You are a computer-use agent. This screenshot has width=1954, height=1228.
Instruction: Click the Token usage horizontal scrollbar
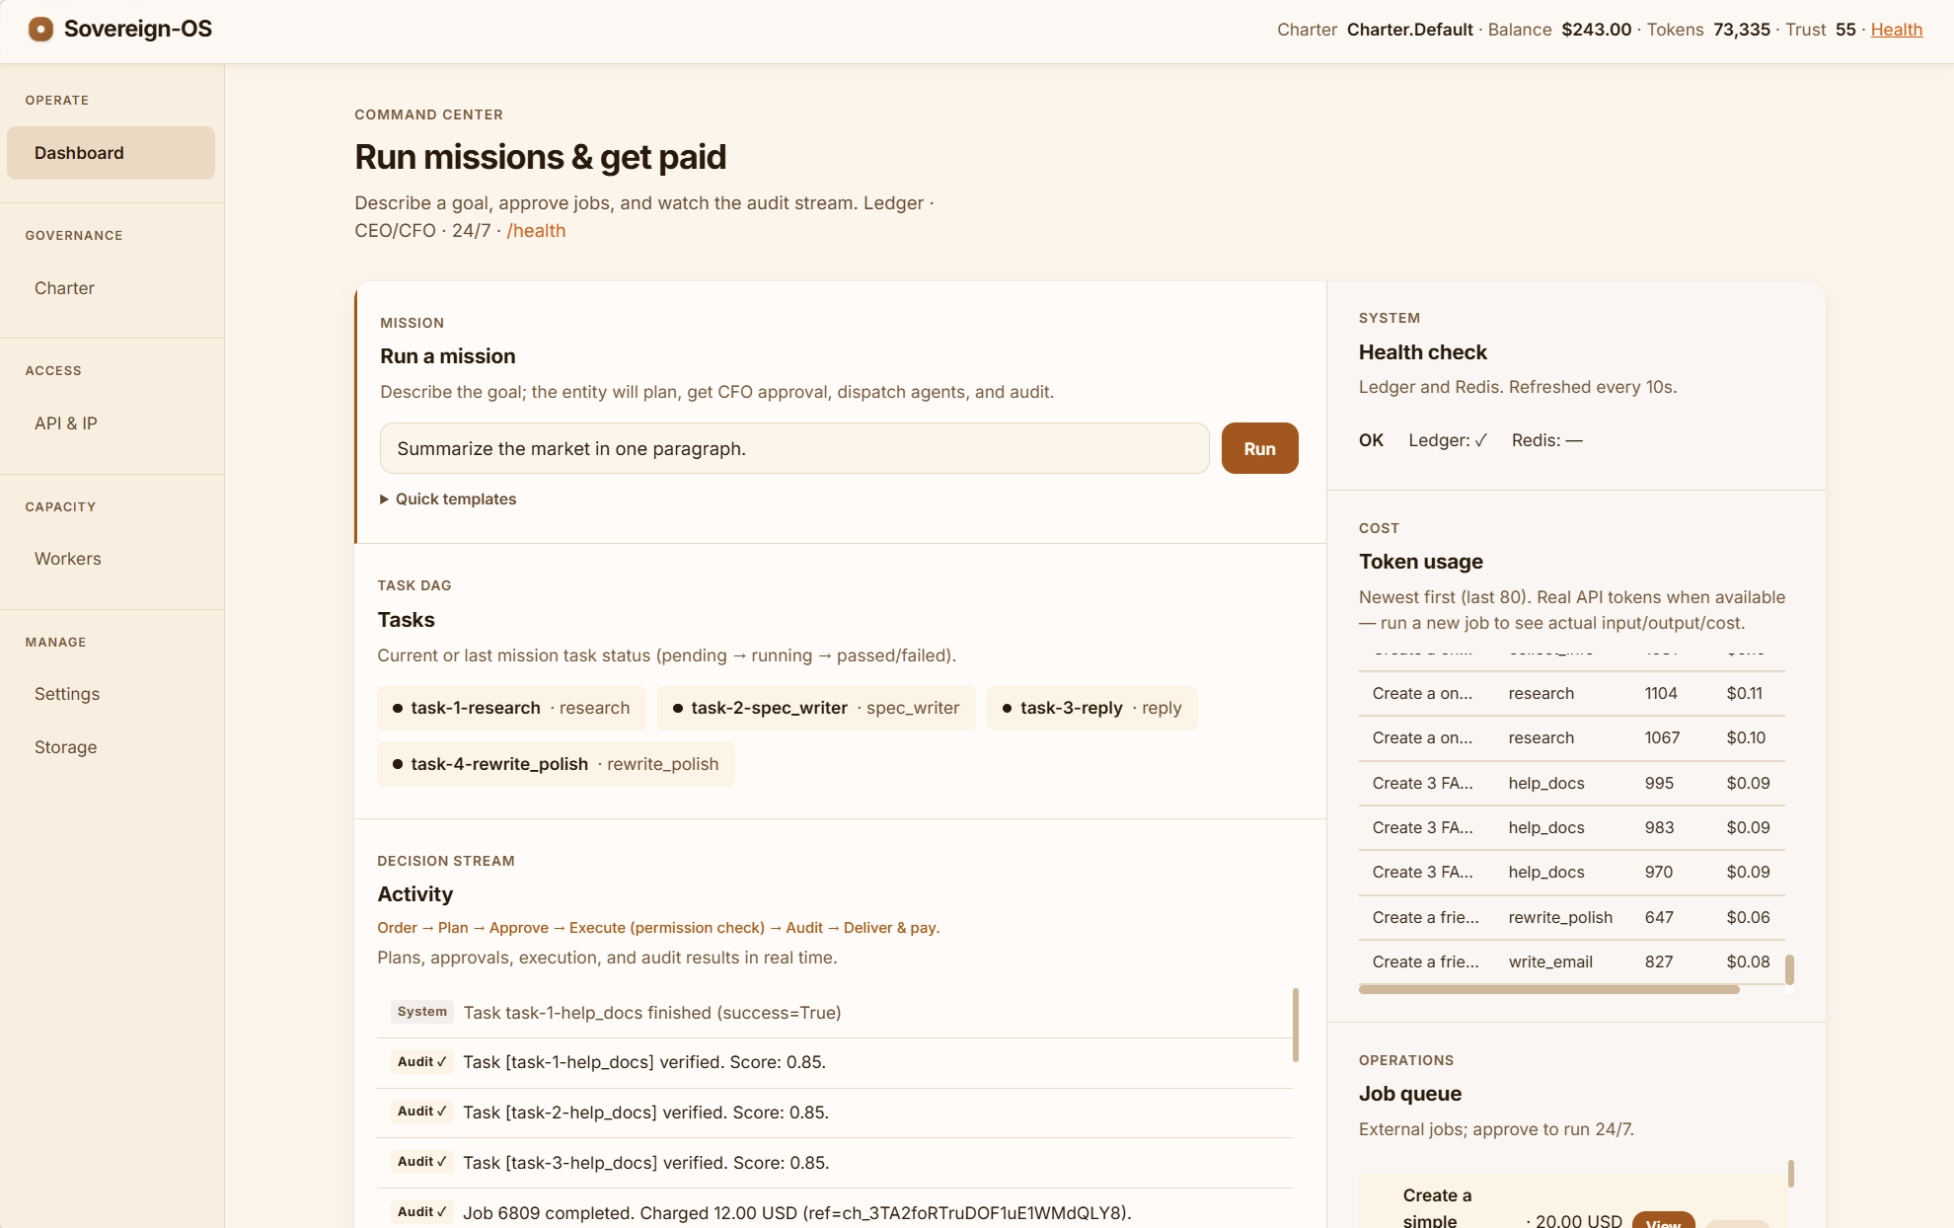(1548, 989)
